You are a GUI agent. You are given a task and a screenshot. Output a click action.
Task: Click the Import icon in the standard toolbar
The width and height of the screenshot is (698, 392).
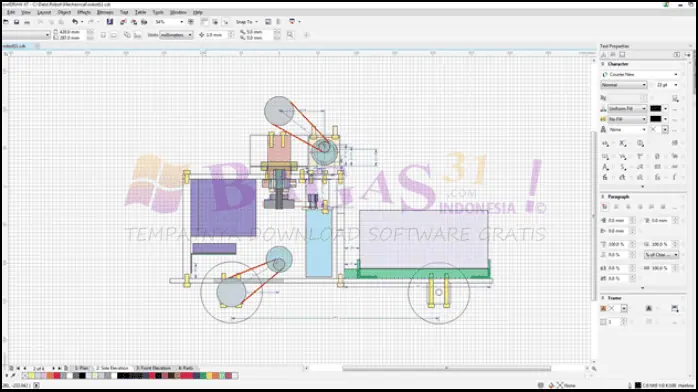(123, 22)
